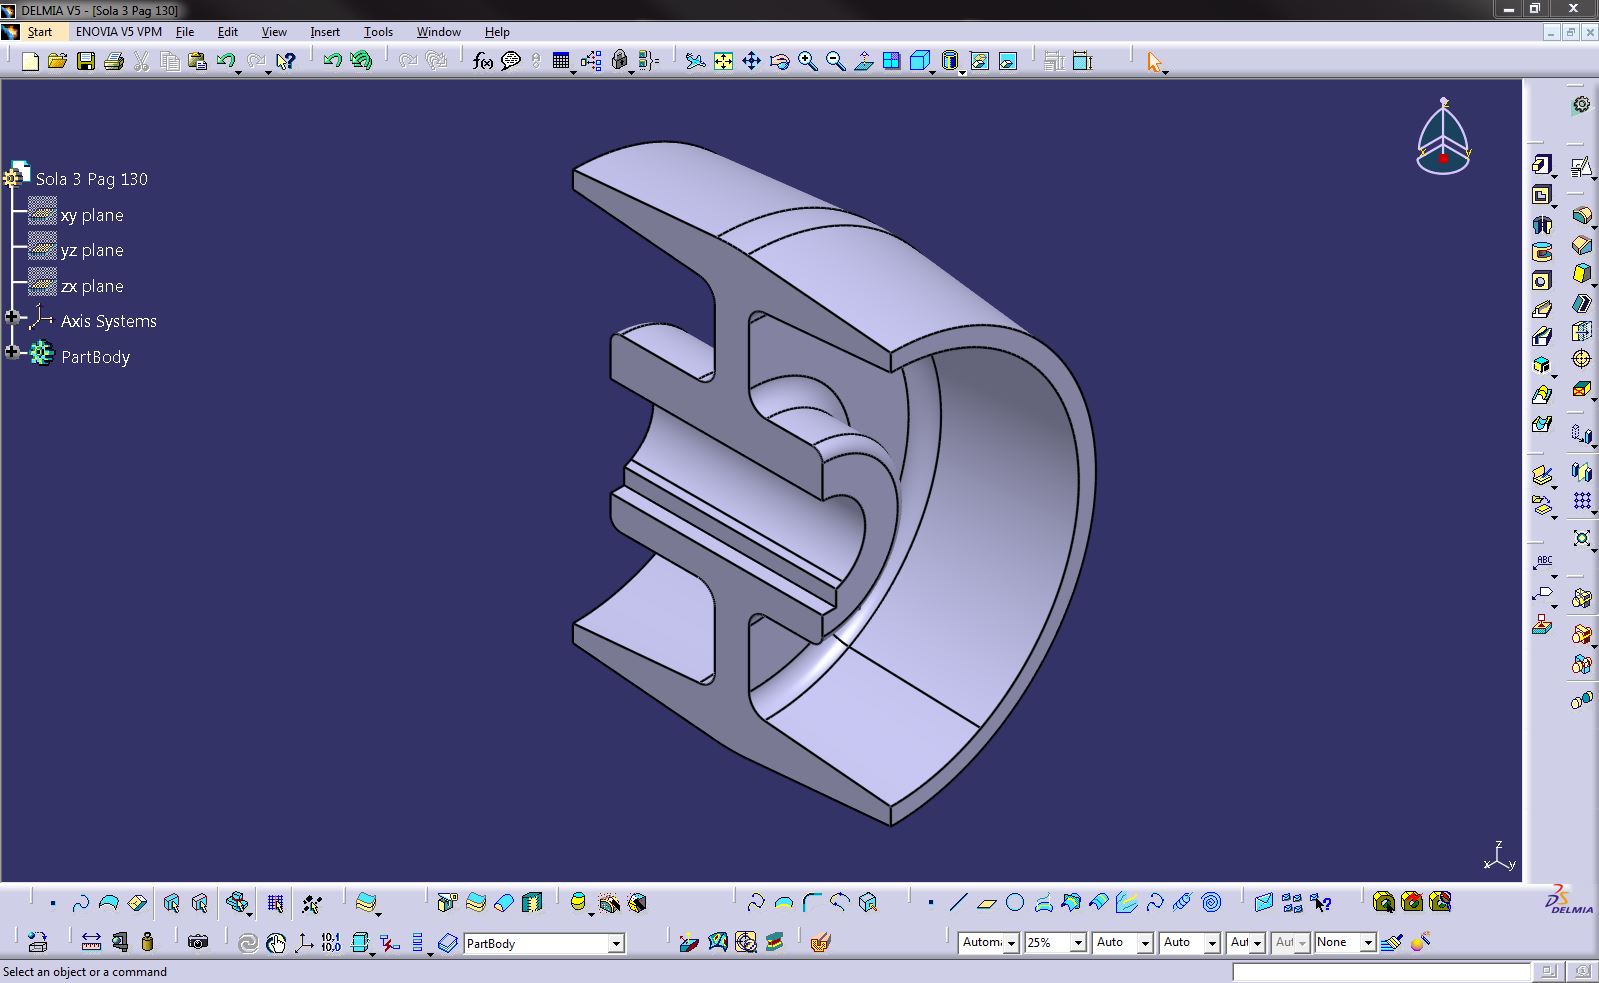Open the first Auto line-type dropdown

(1145, 942)
